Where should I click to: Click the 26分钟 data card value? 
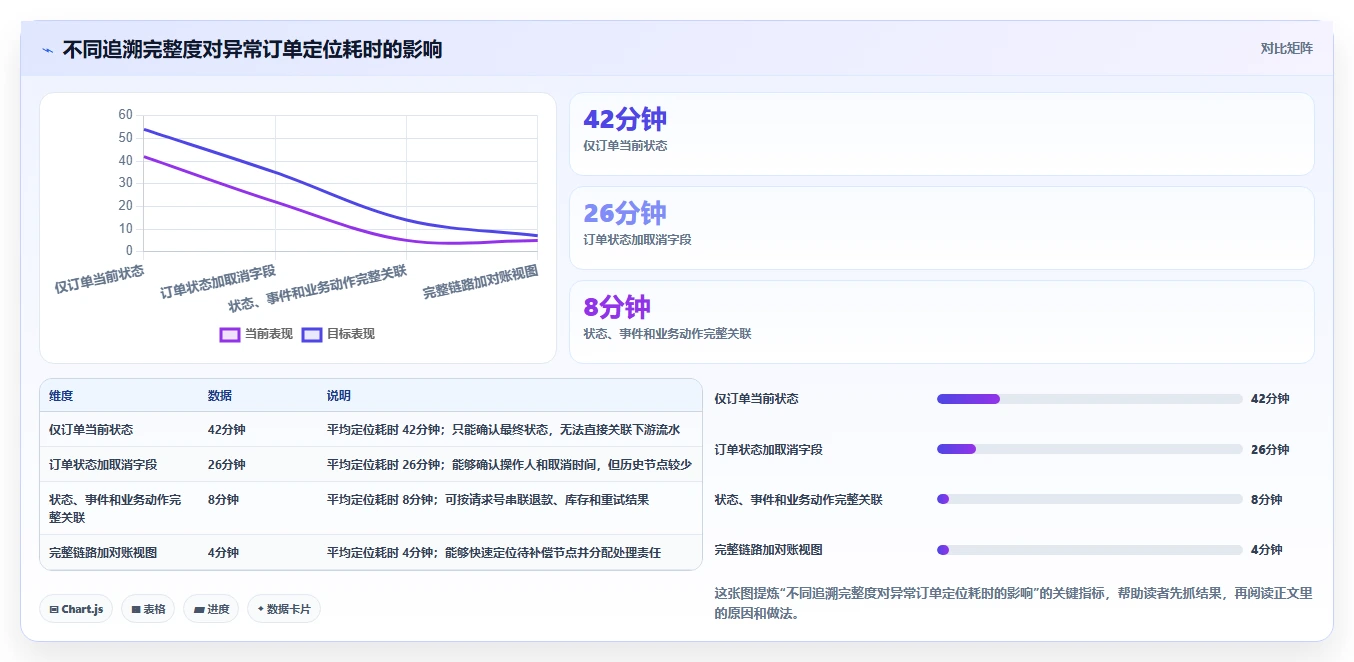[624, 213]
